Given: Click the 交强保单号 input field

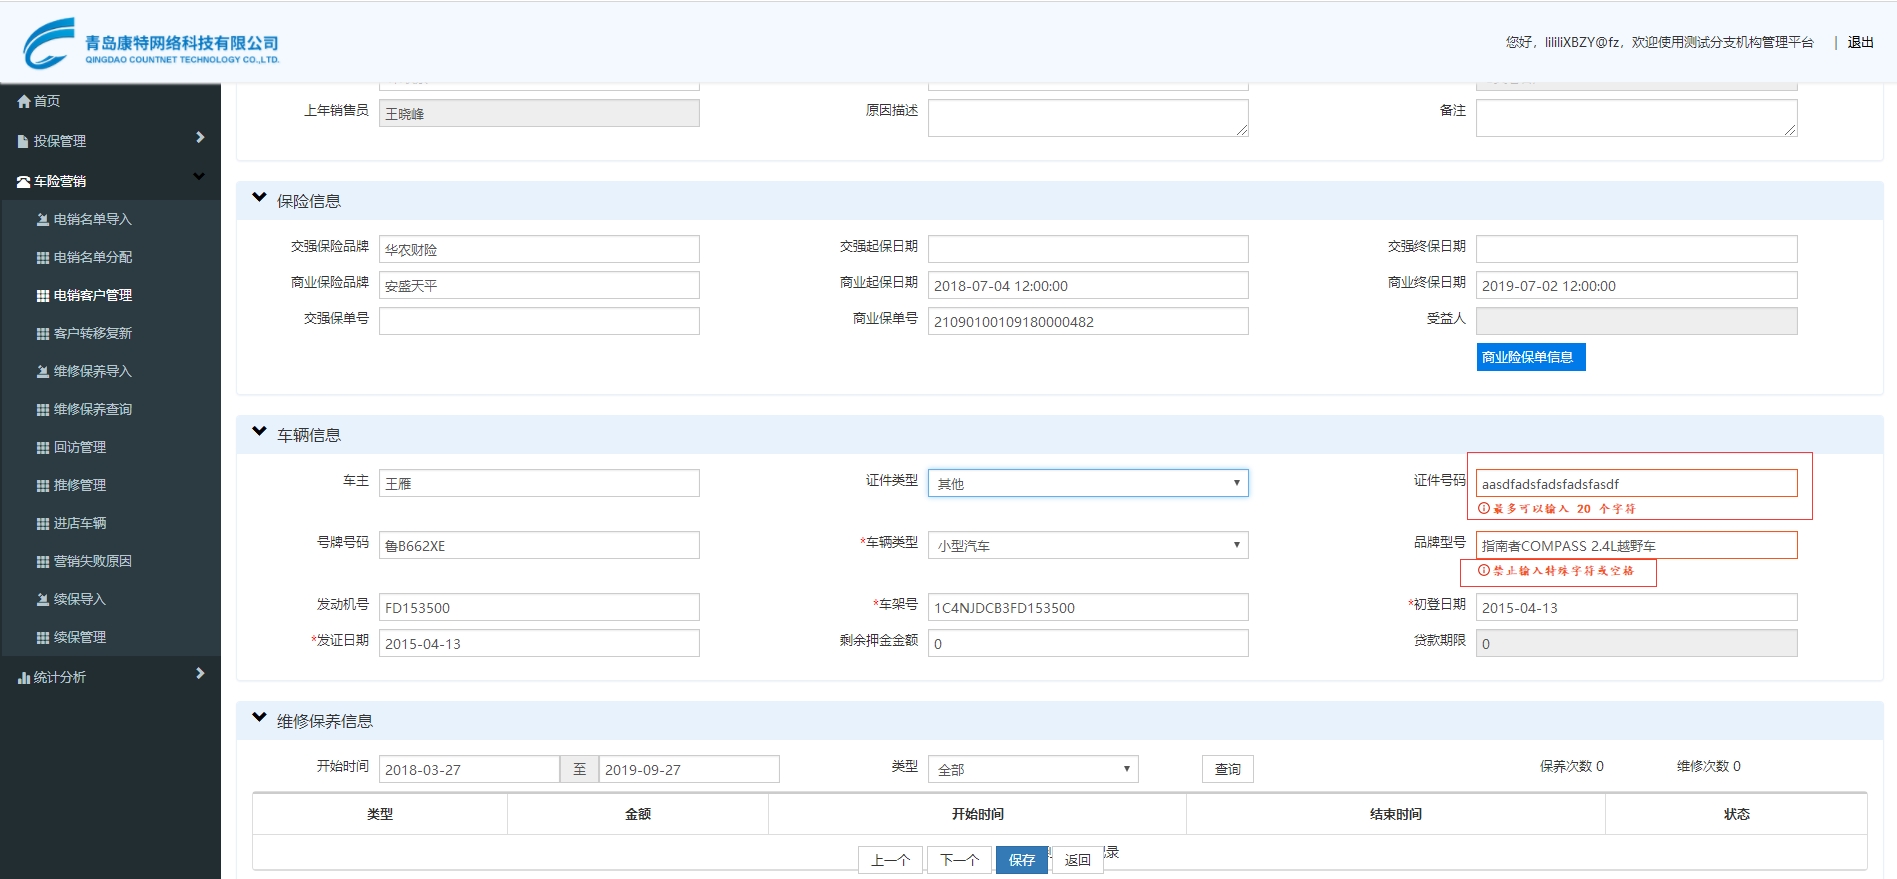Looking at the screenshot, I should coord(539,321).
